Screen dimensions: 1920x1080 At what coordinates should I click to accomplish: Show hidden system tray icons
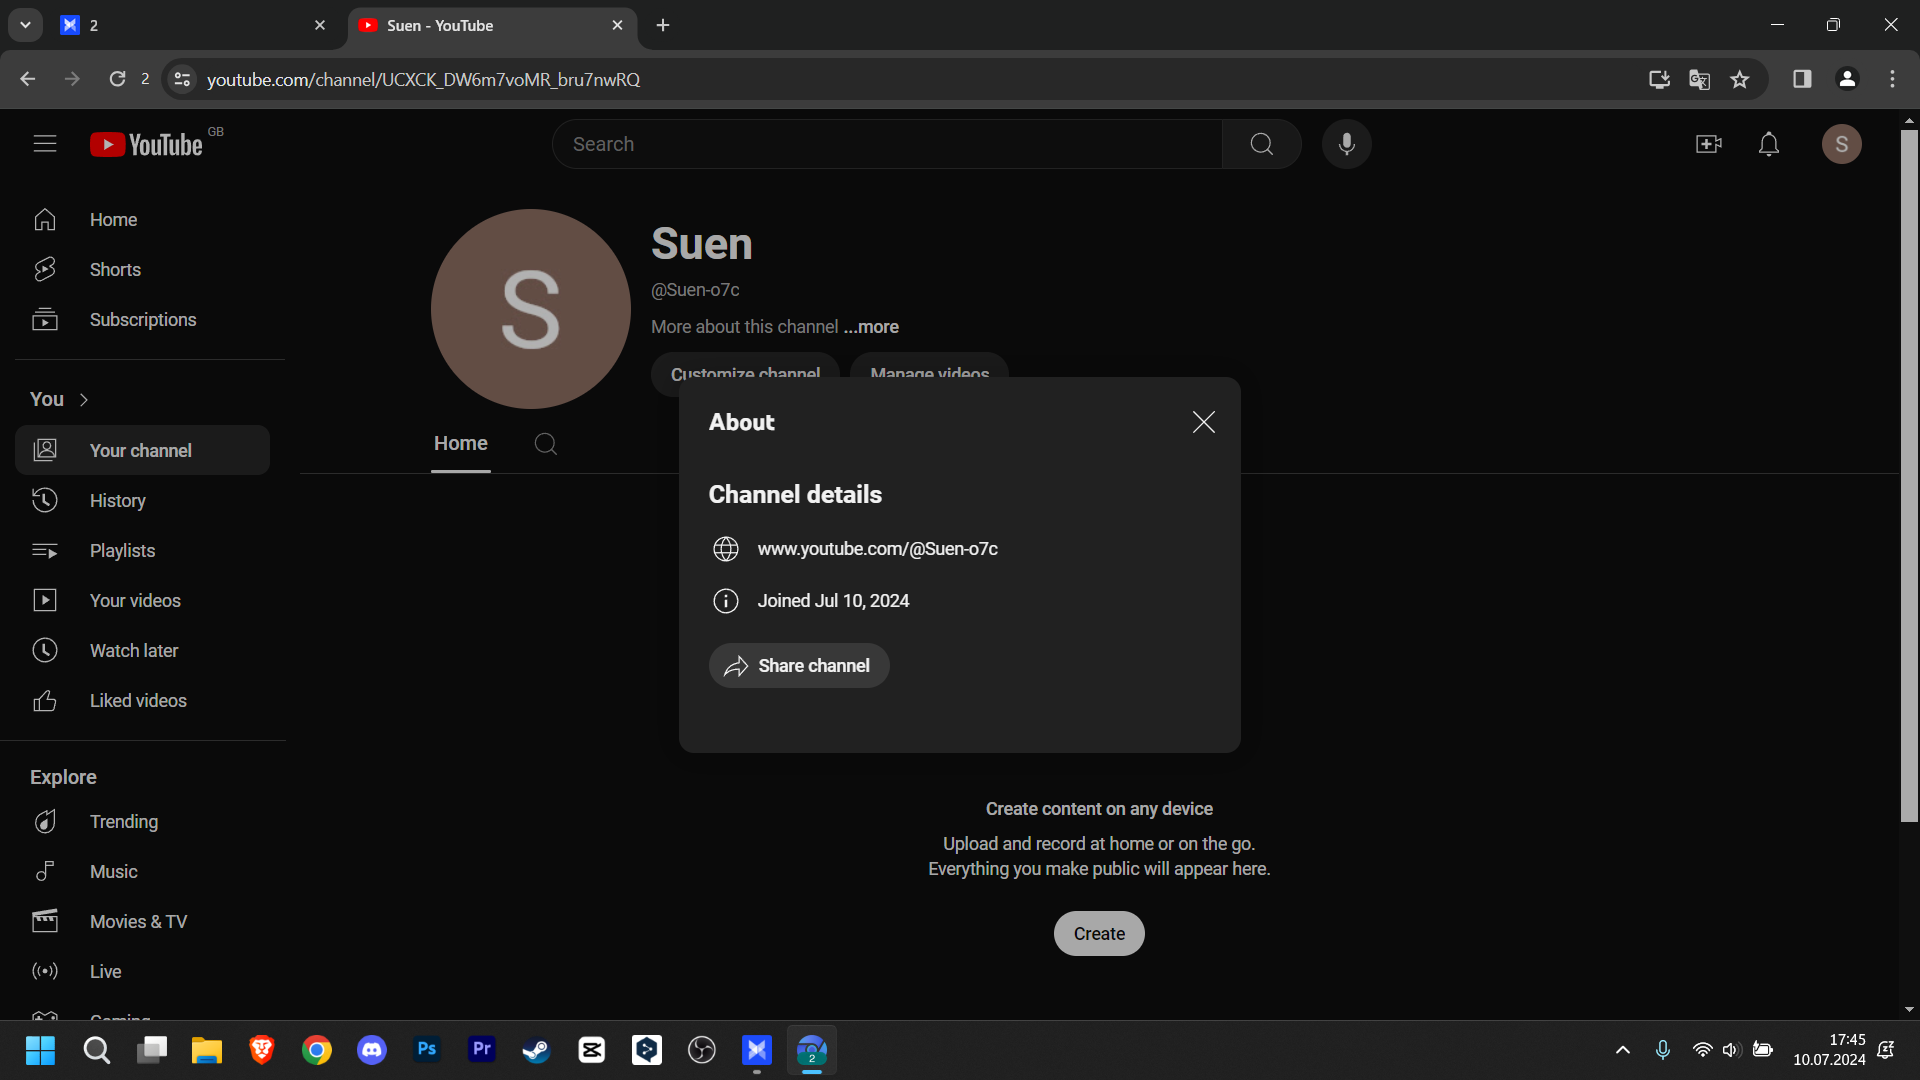[1623, 1050]
